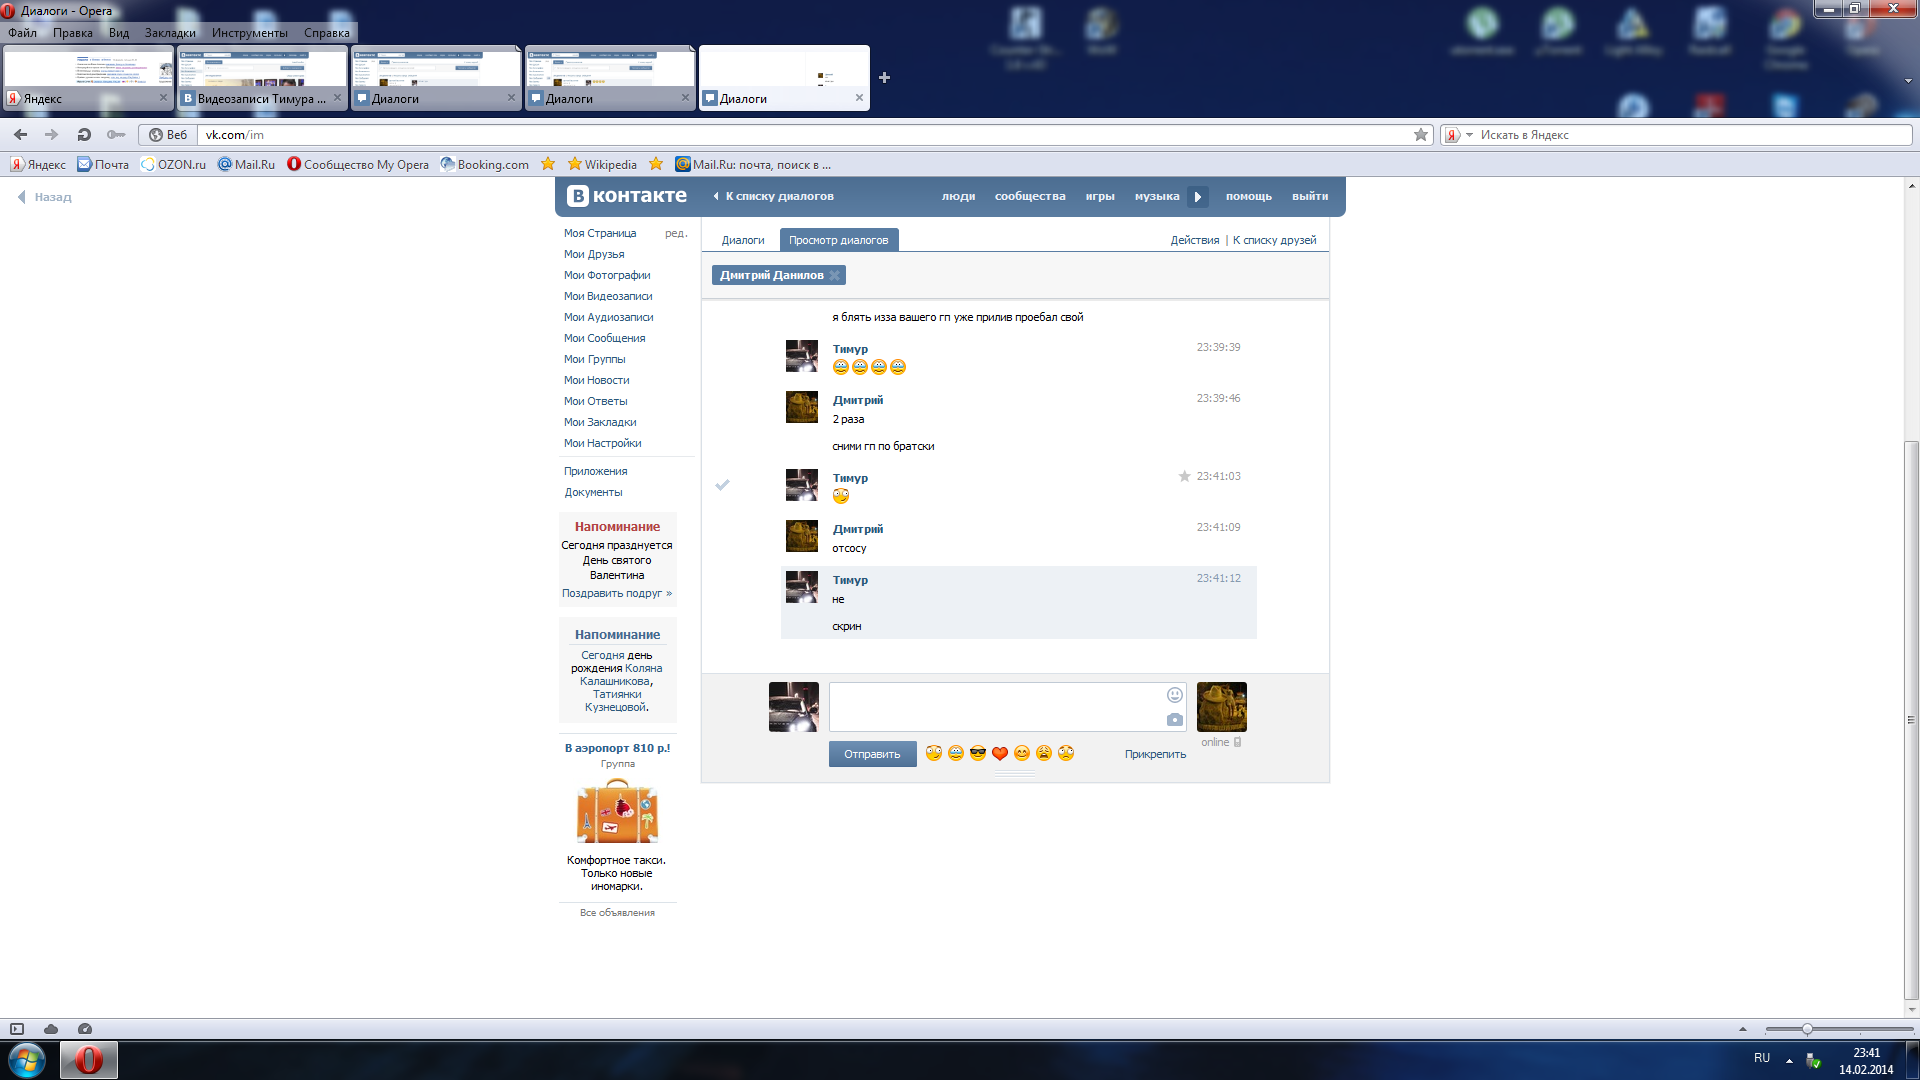Bookmark page with address bar star
The image size is (1920, 1080).
click(1420, 135)
